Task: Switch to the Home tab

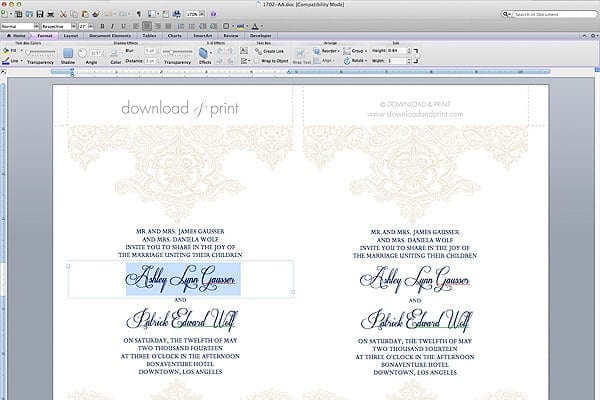Action: tap(16, 36)
